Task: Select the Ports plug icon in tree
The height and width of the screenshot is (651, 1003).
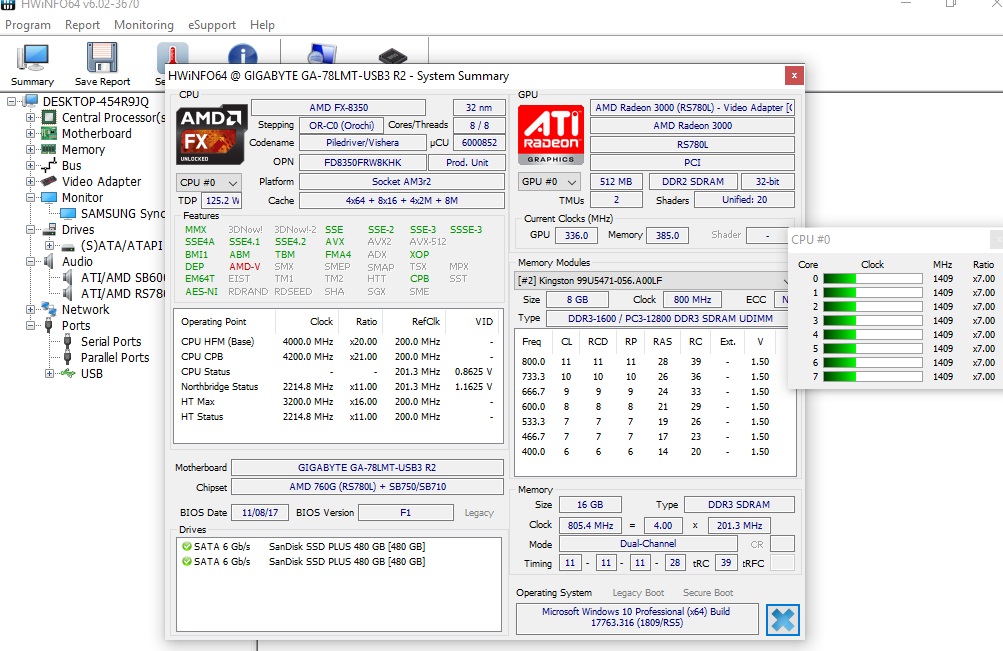Action: 49,326
